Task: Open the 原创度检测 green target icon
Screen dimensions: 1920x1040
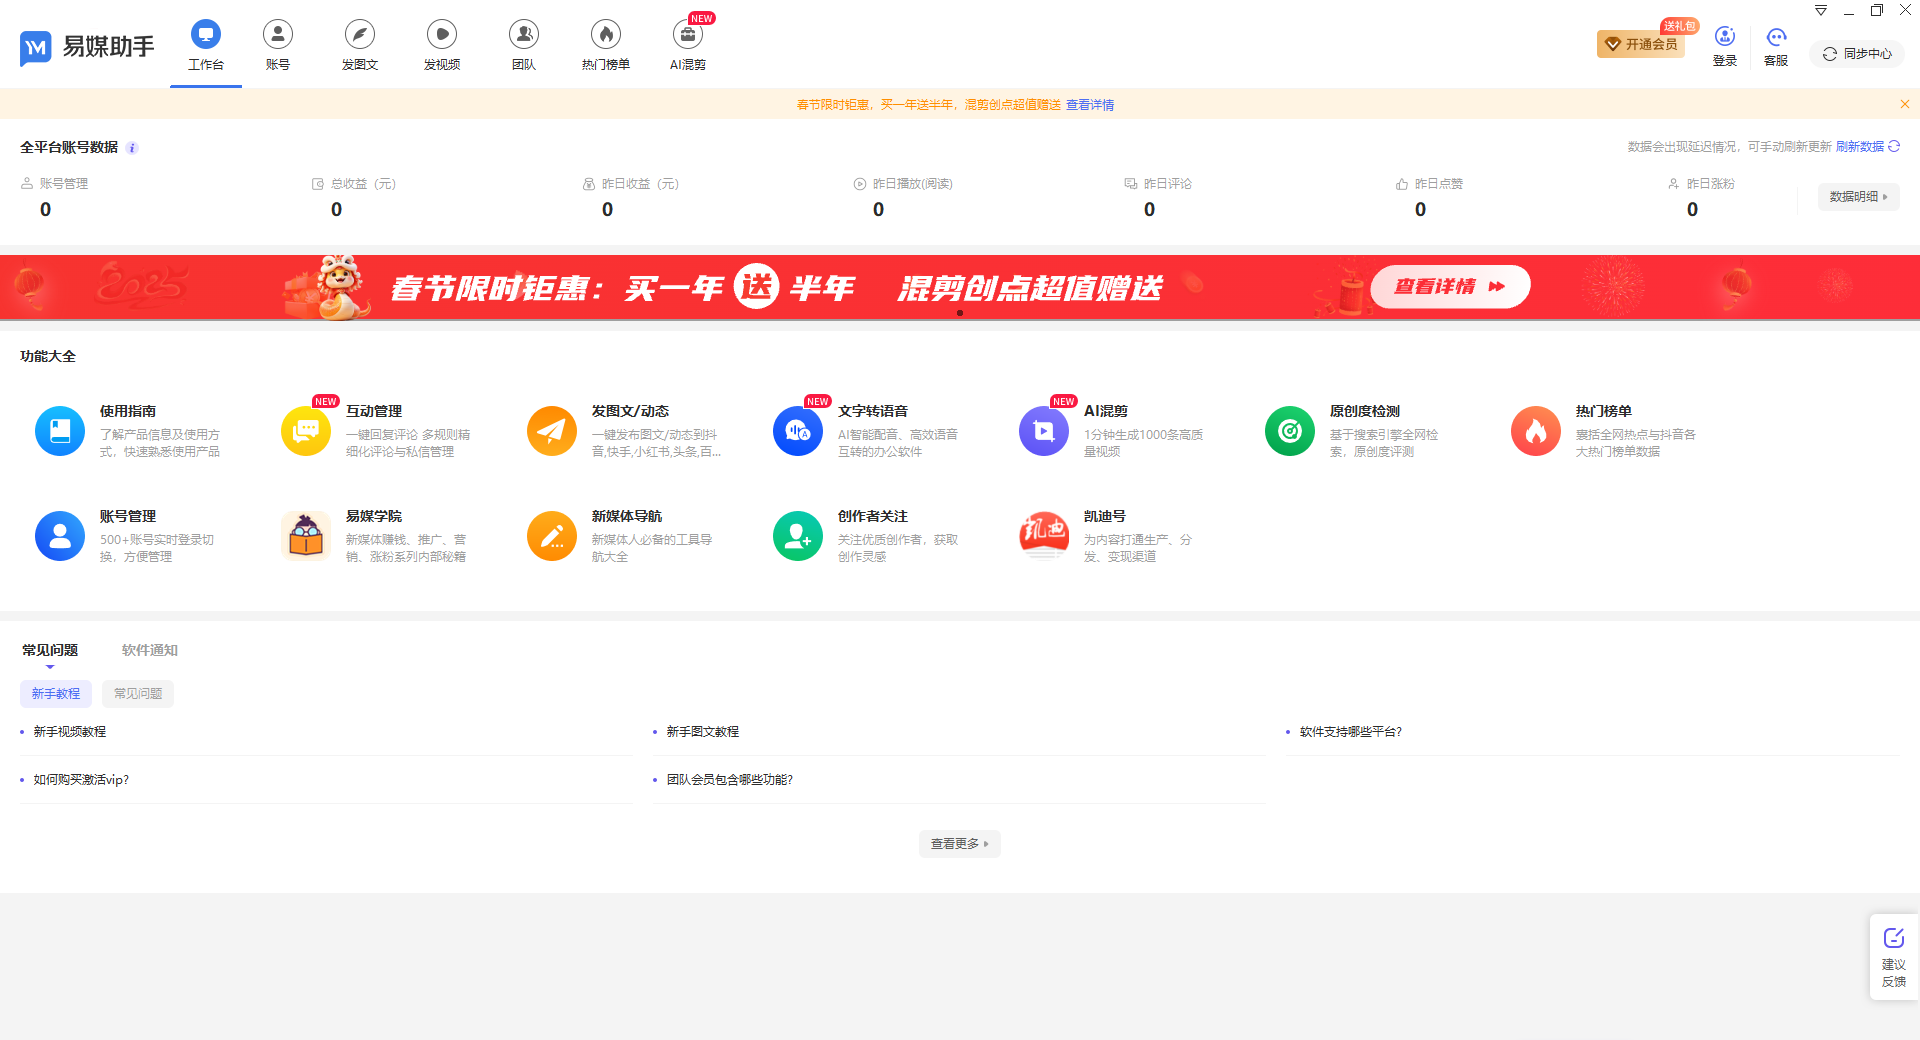Action: tap(1289, 431)
